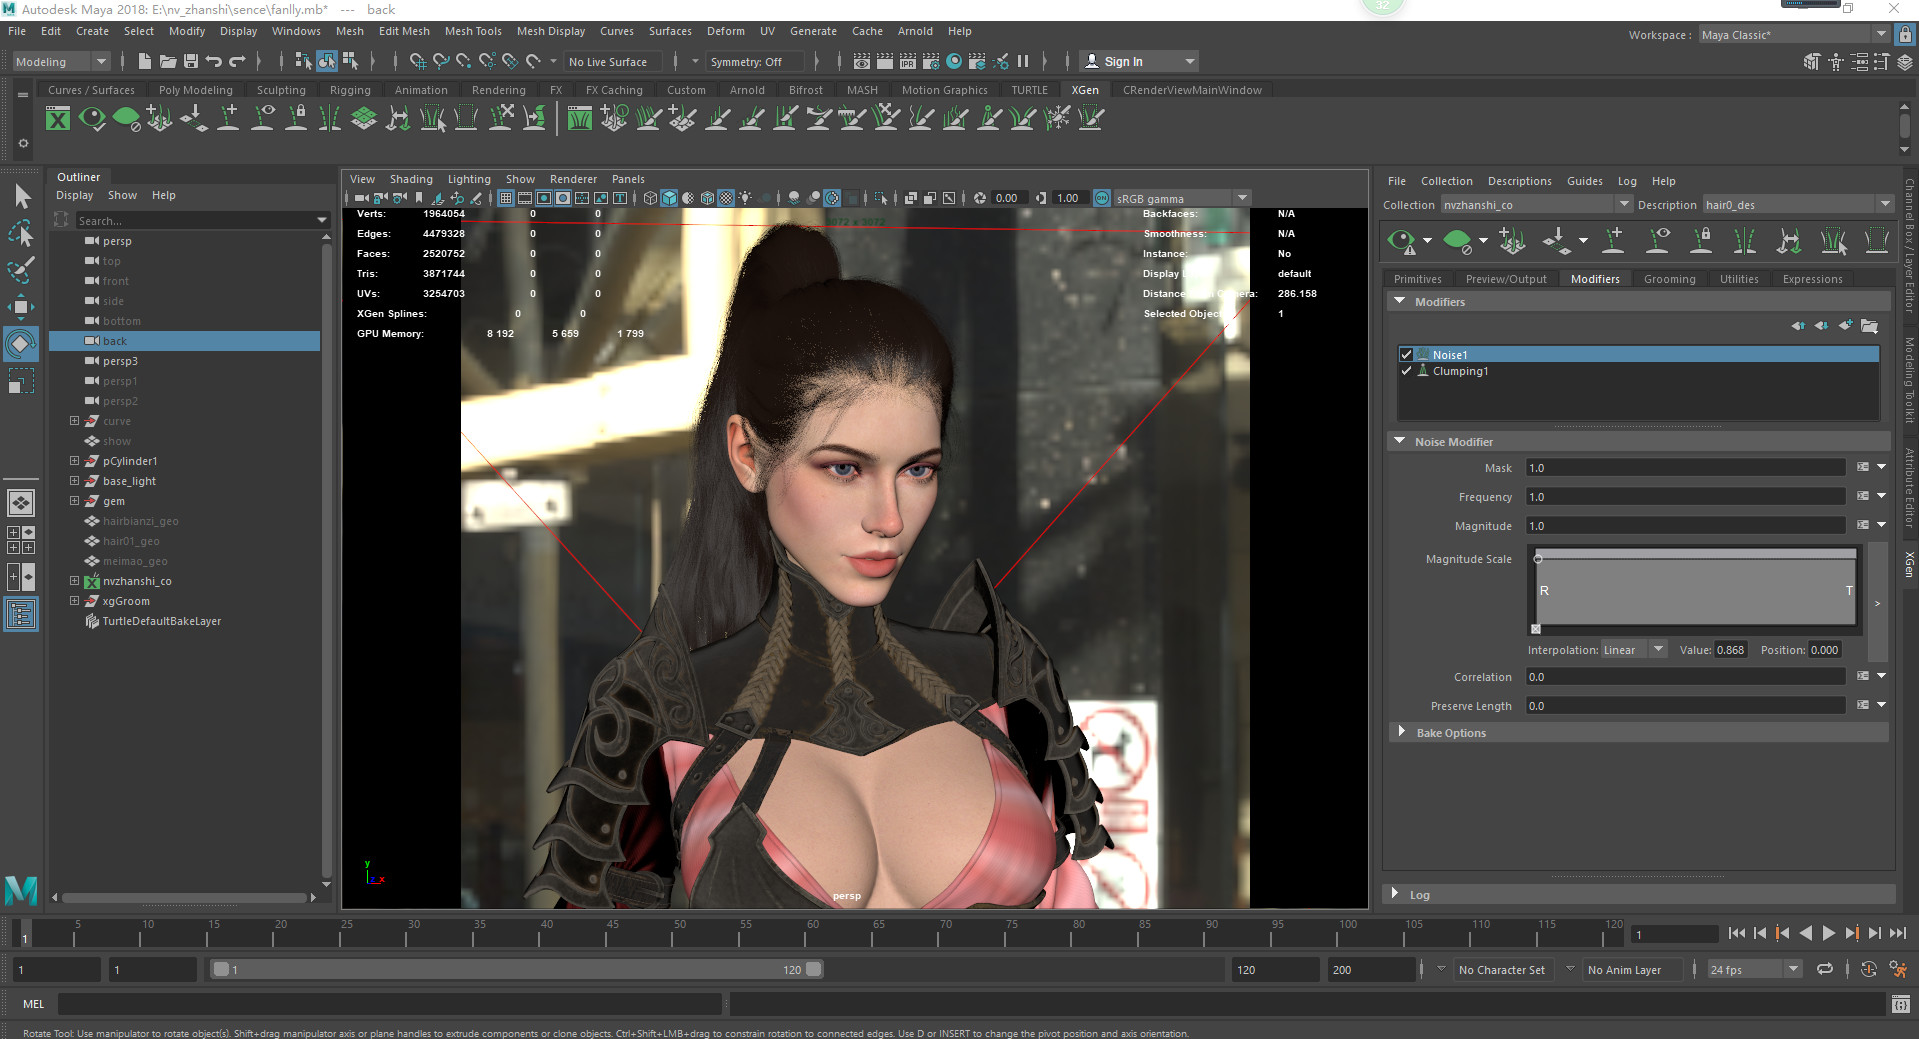Open the Collection nvzhanshi_co dropdown

1536,205
